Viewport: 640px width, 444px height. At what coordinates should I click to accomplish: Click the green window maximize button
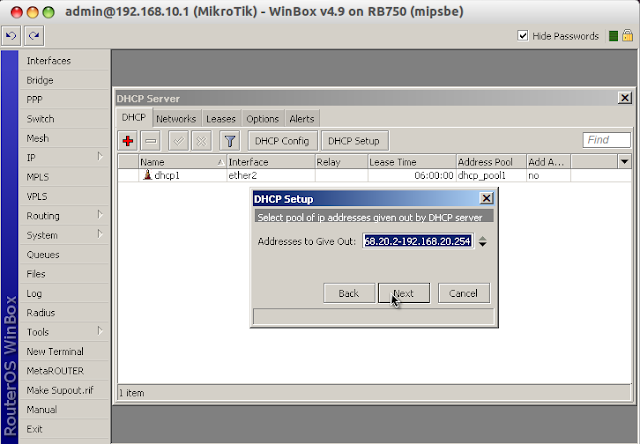[x=49, y=12]
